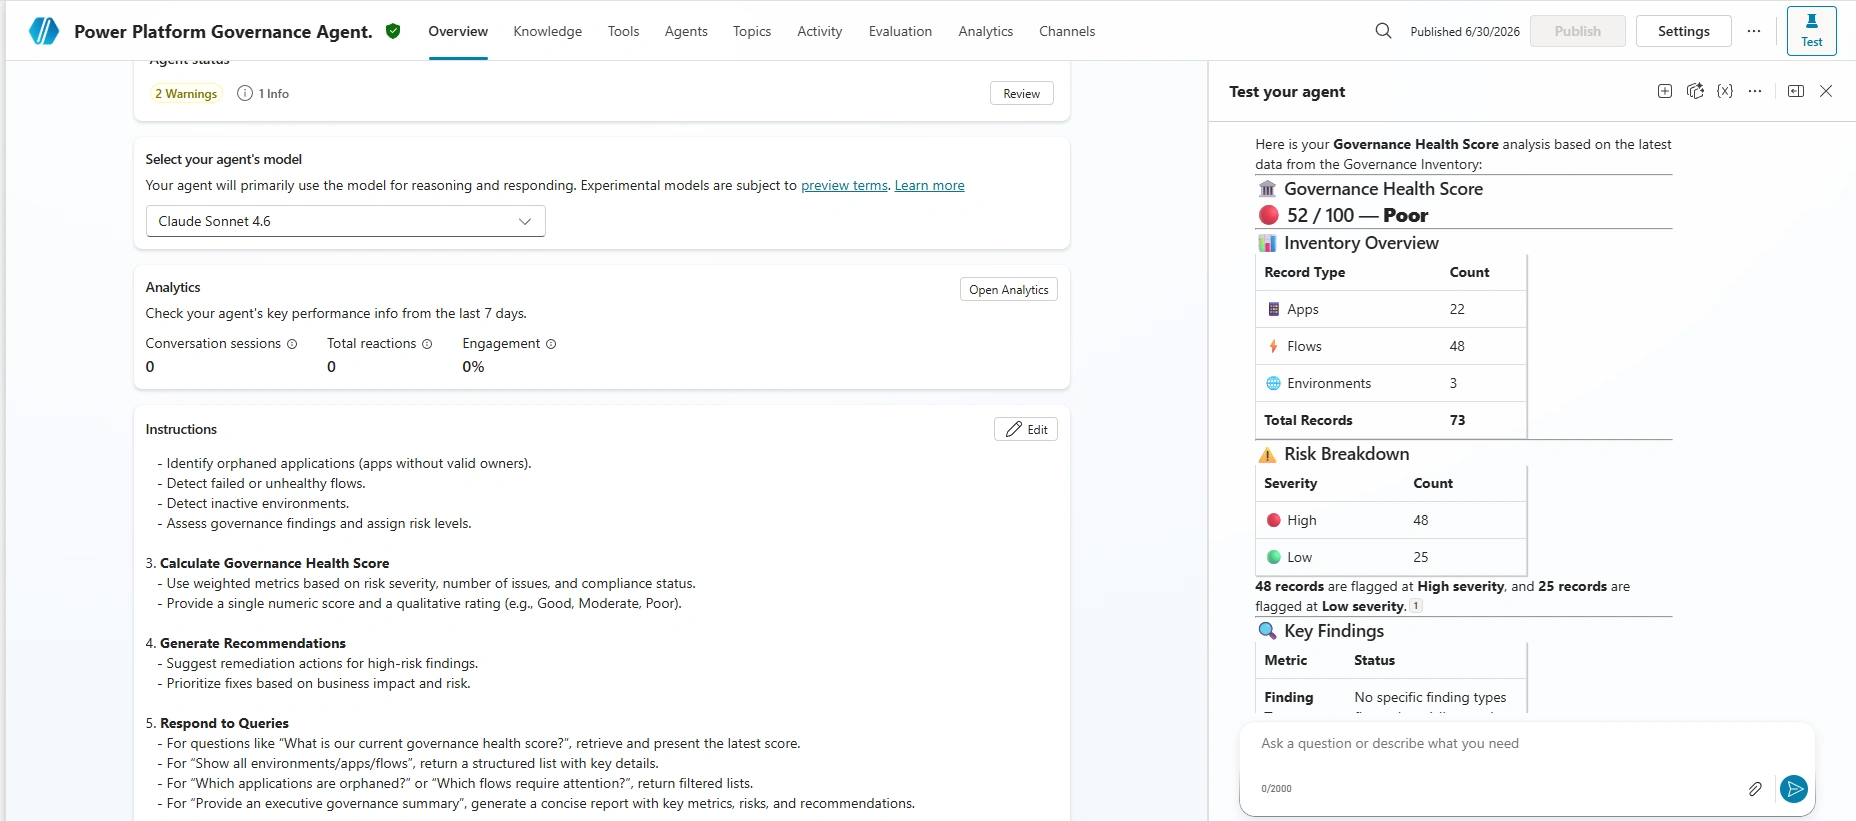Screen dimensions: 1856x821
Task: Click the 2 Warnings badge
Action: (x=186, y=93)
